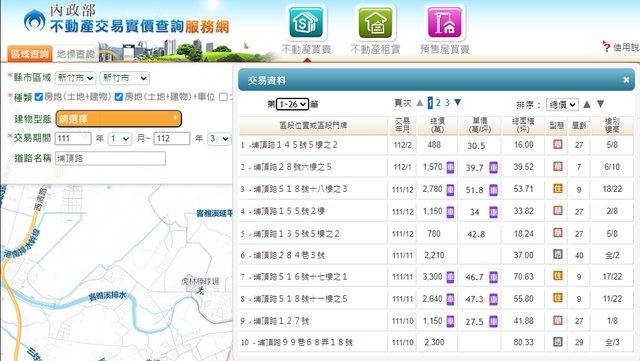
Task: Sort results ascending with the up triangle
Action: coord(587,104)
